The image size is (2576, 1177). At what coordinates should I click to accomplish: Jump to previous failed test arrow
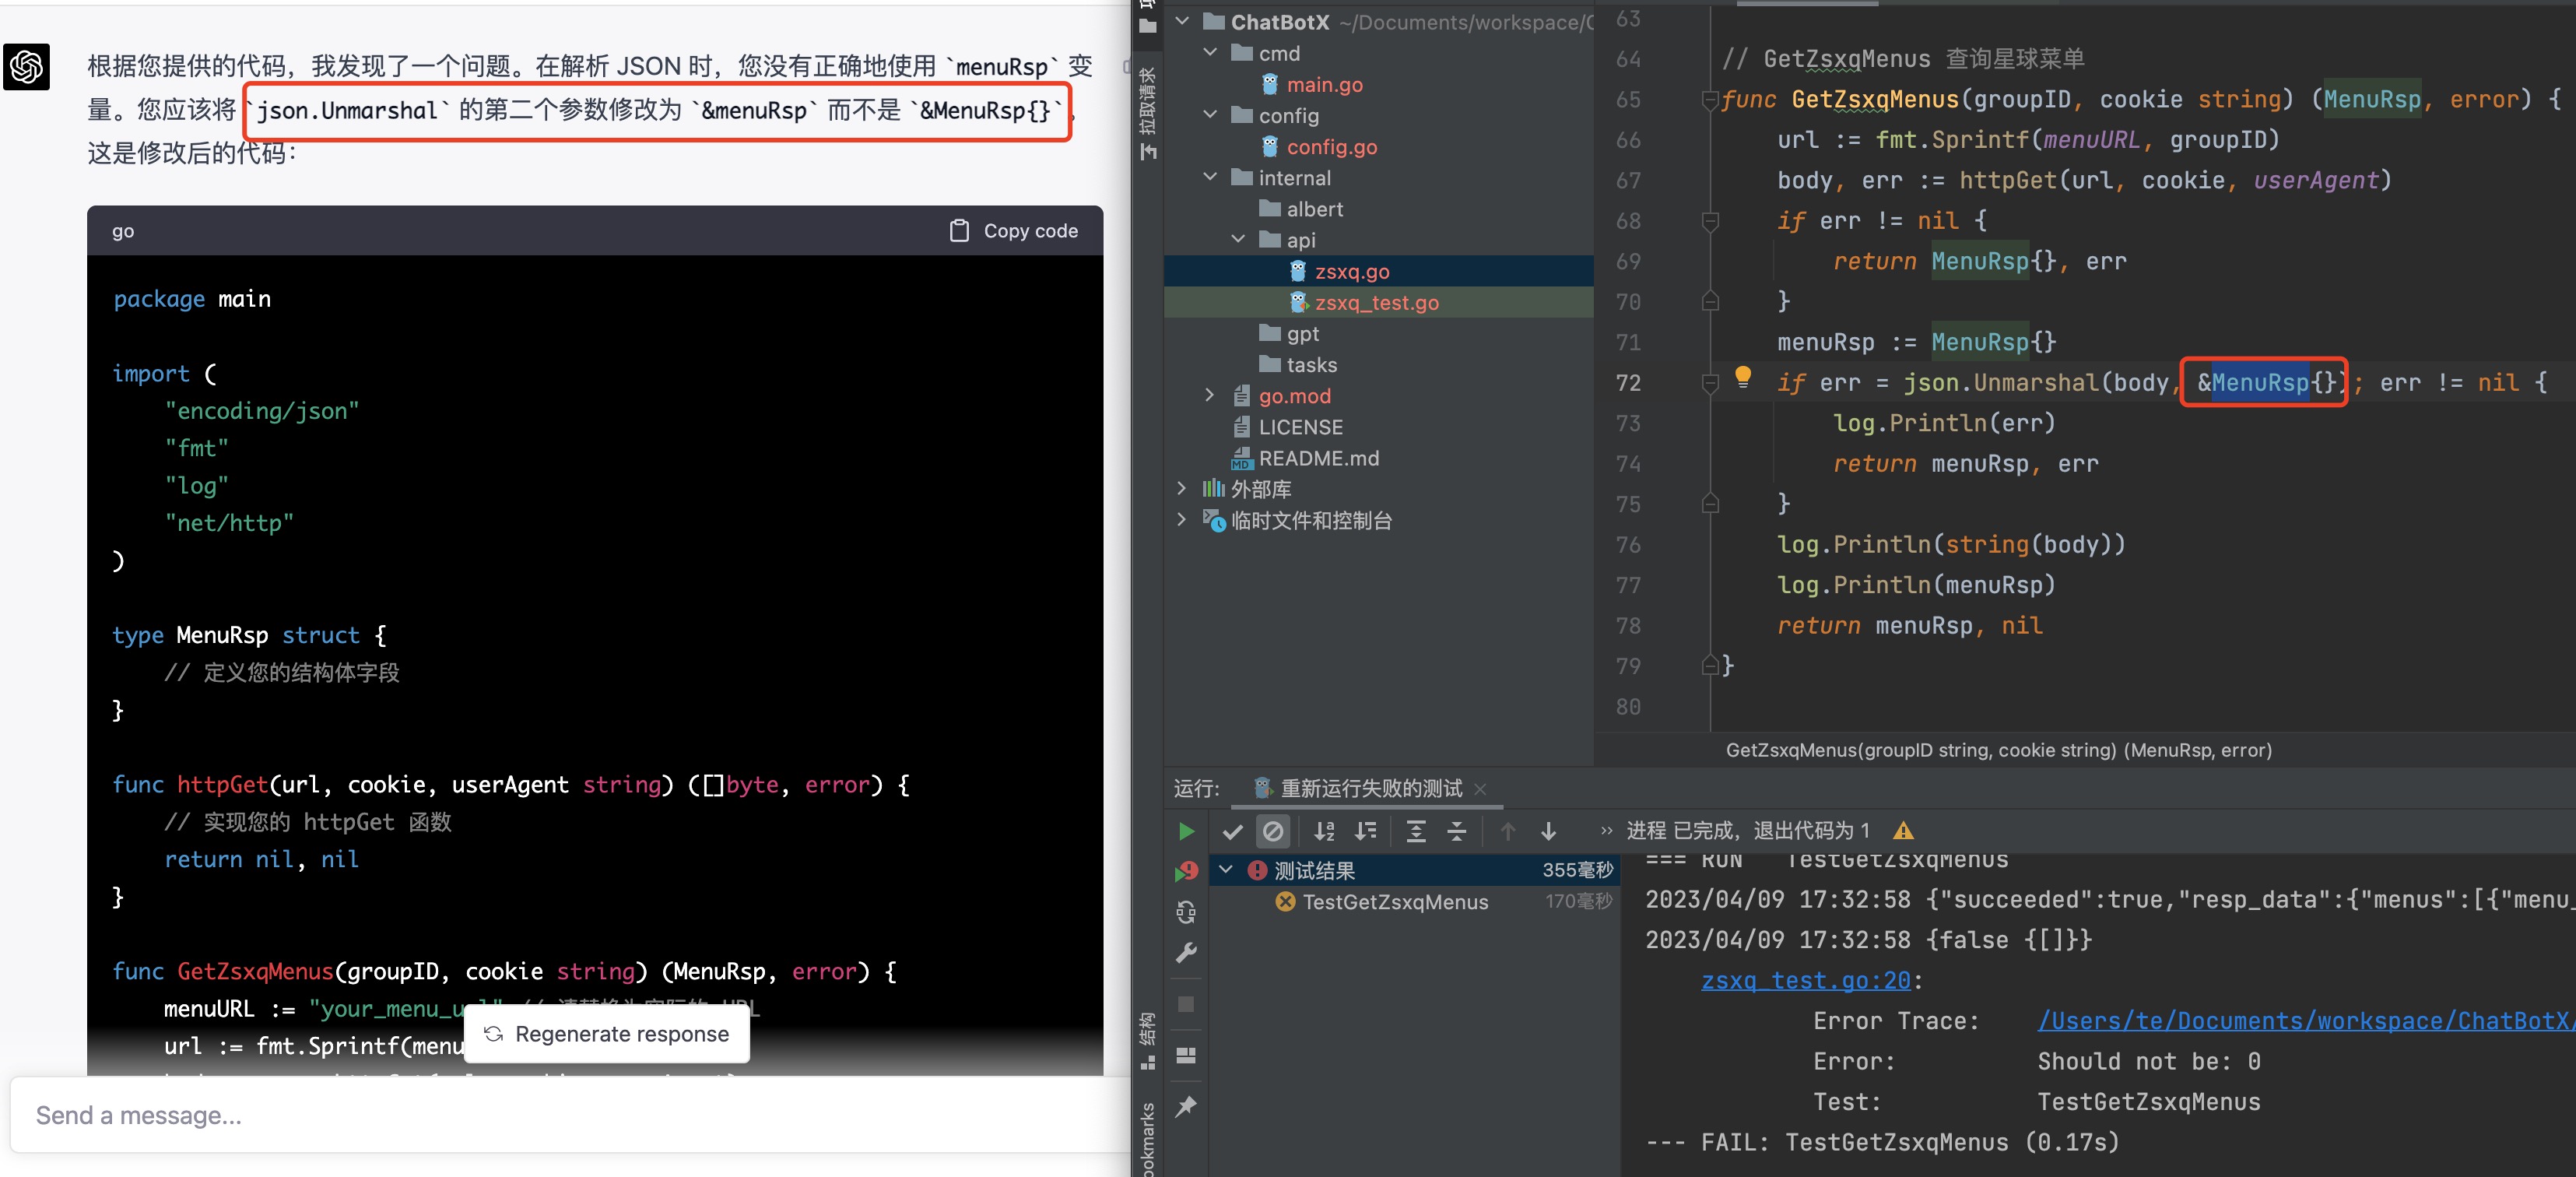(x=1508, y=831)
